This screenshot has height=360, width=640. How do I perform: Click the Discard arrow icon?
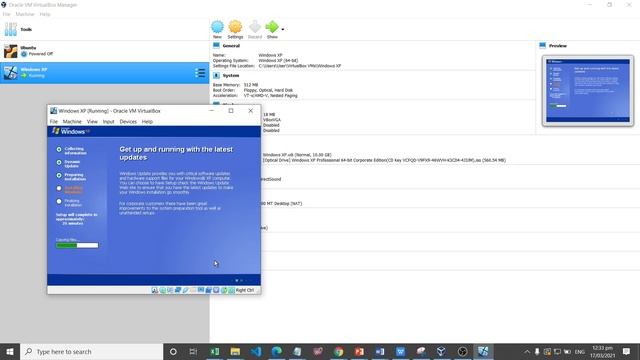(255, 27)
